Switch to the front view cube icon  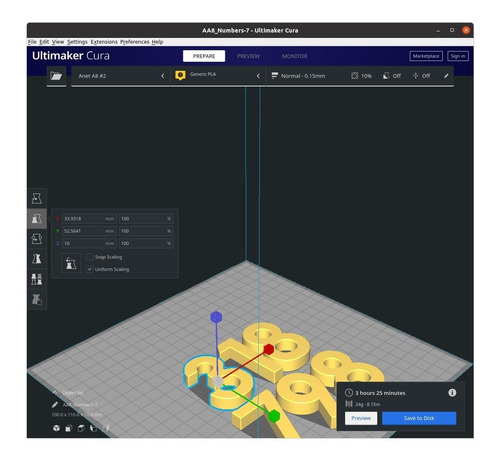click(69, 428)
